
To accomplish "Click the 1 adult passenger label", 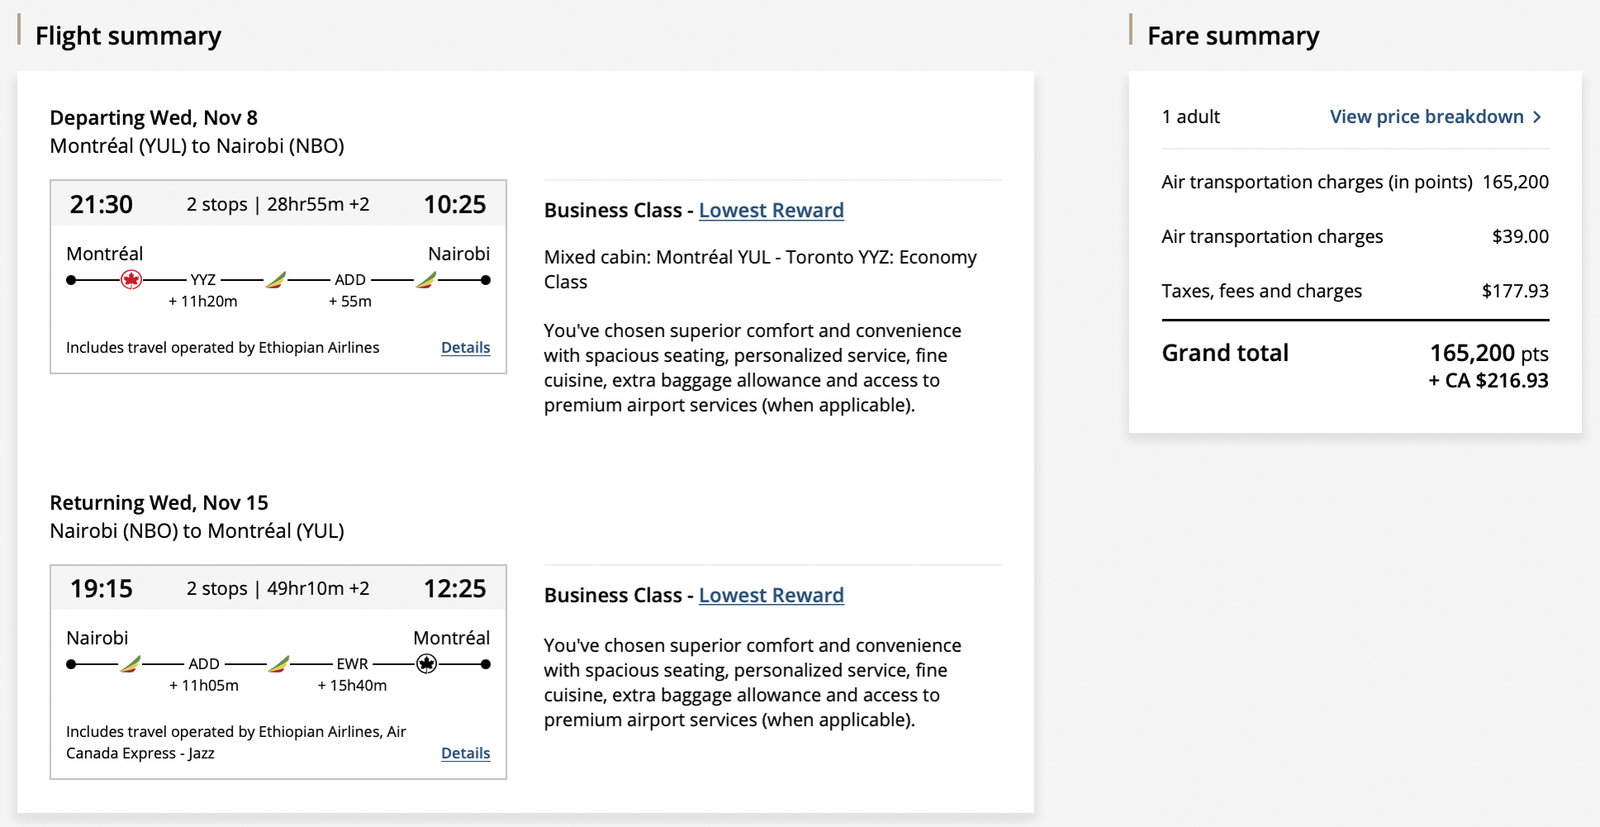I will (1190, 116).
